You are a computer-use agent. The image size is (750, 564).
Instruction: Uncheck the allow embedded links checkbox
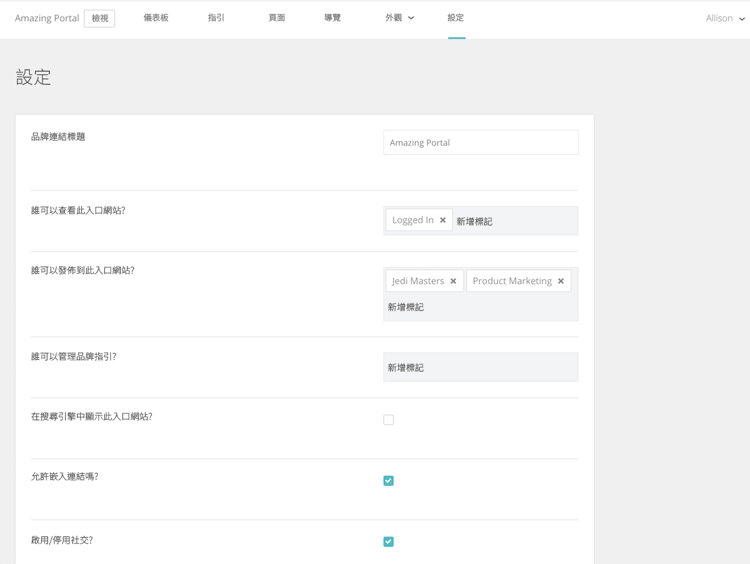[x=388, y=481]
